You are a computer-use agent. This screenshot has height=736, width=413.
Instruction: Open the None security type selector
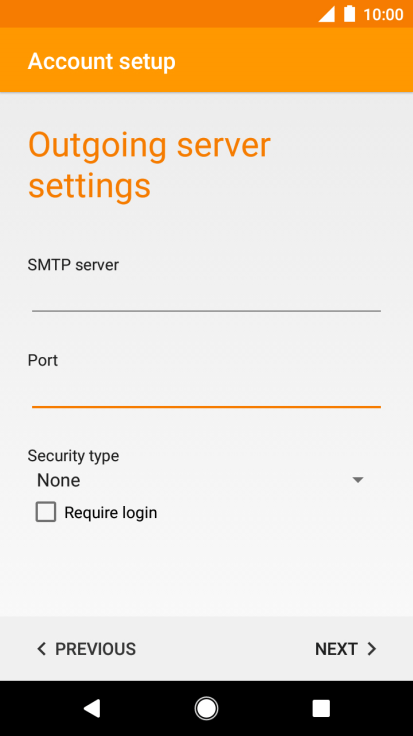pos(201,480)
